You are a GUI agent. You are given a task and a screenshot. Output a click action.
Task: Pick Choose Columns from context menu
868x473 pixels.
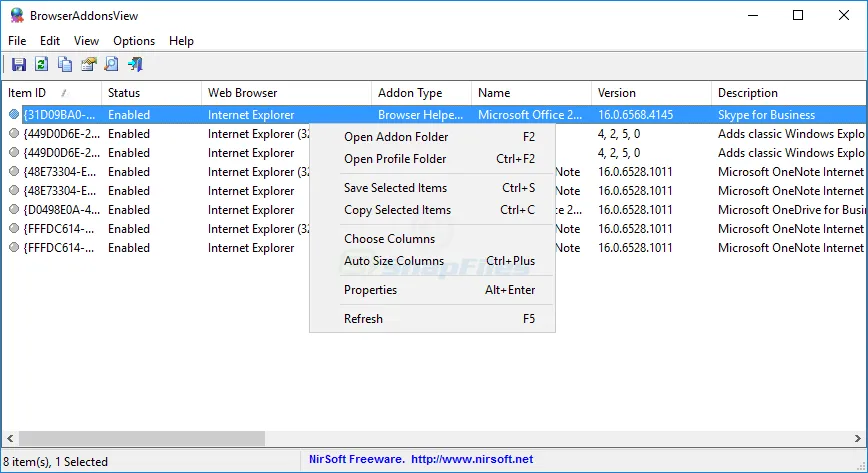pyautogui.click(x=432, y=239)
